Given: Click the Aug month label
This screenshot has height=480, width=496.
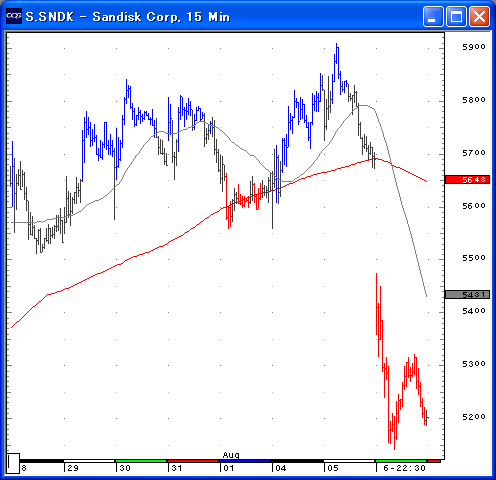Looking at the screenshot, I should click(231, 455).
